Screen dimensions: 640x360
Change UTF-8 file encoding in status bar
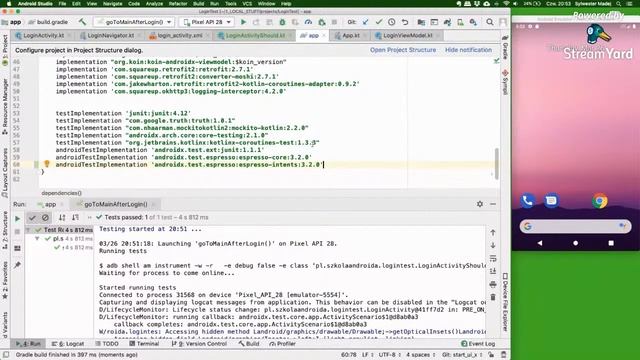click(389, 355)
